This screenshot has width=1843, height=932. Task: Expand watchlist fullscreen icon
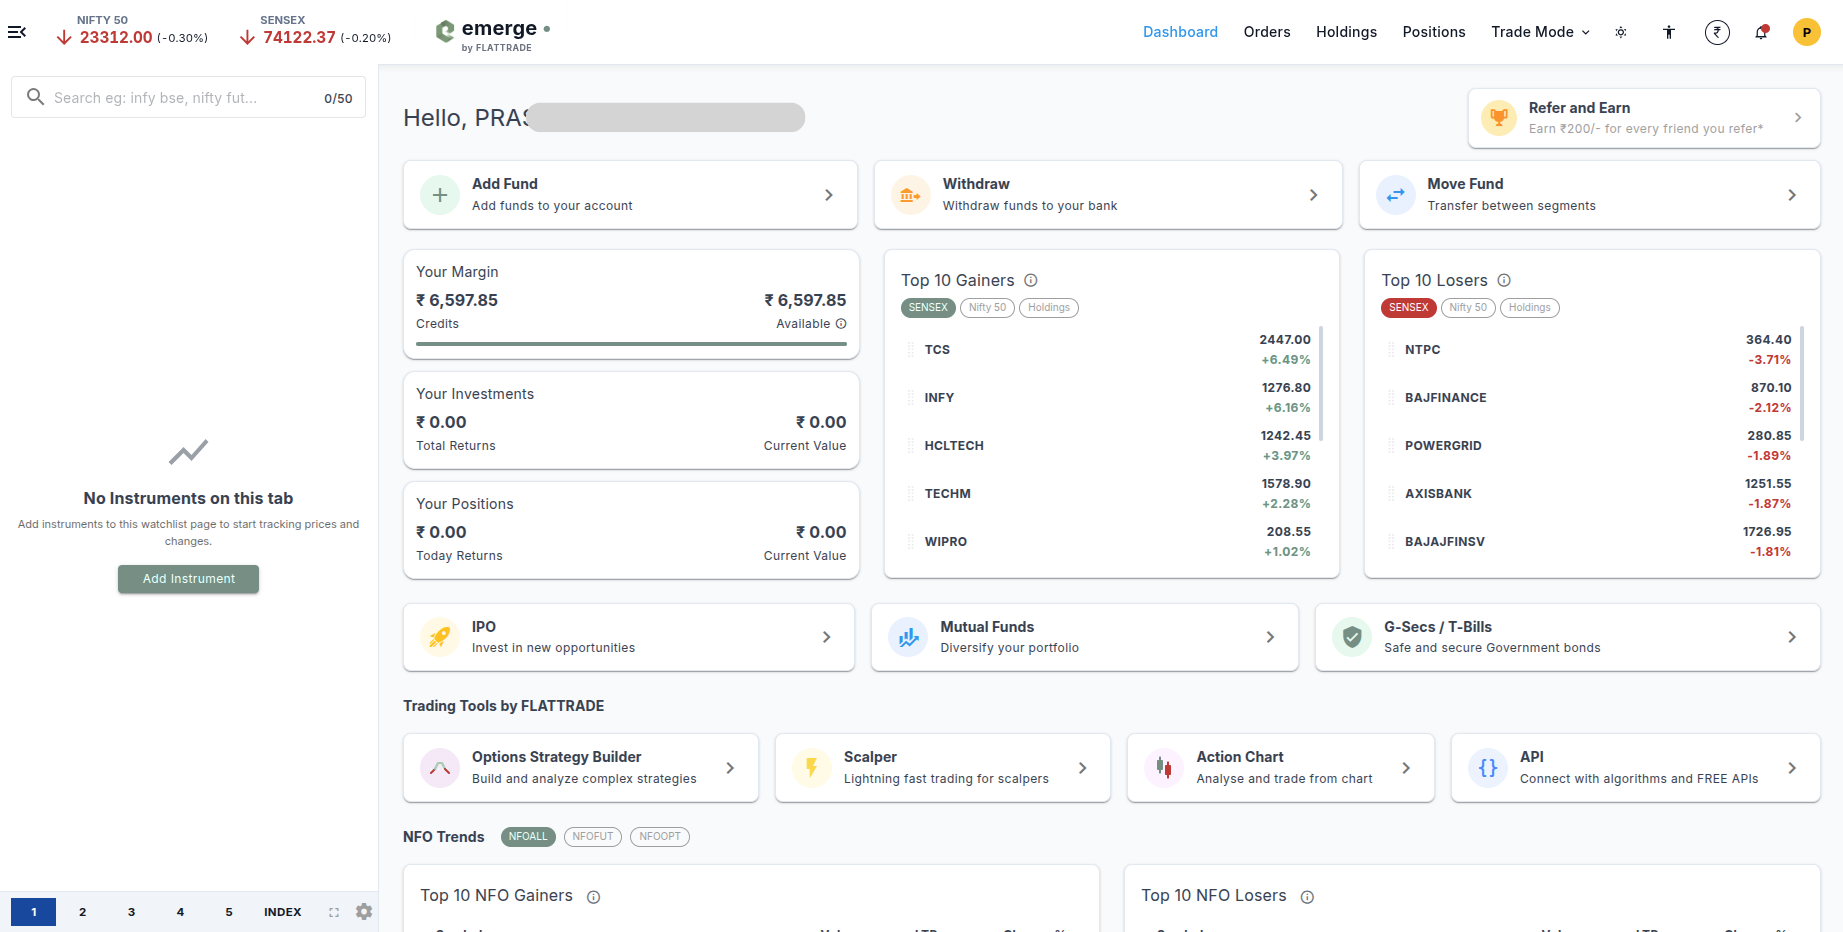coord(334,912)
